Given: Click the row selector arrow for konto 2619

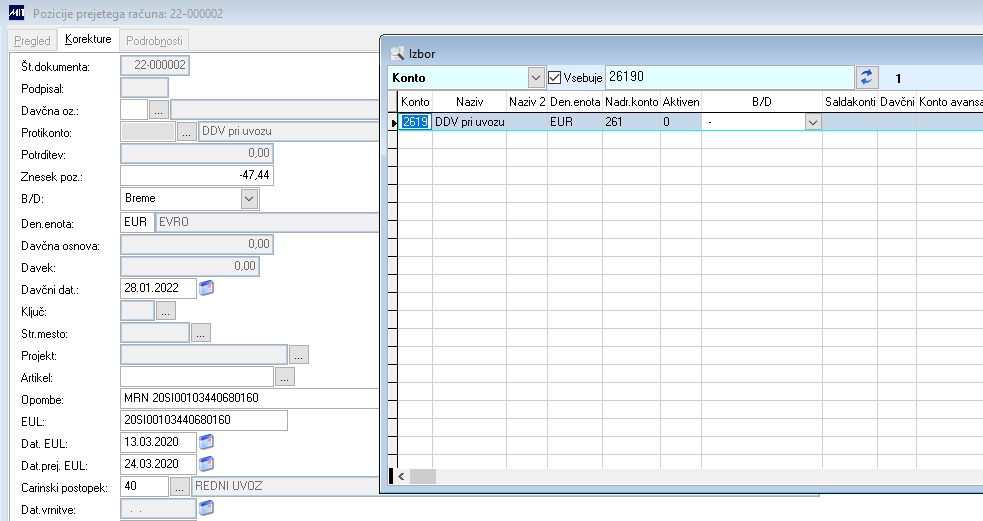Looking at the screenshot, I should pos(393,122).
